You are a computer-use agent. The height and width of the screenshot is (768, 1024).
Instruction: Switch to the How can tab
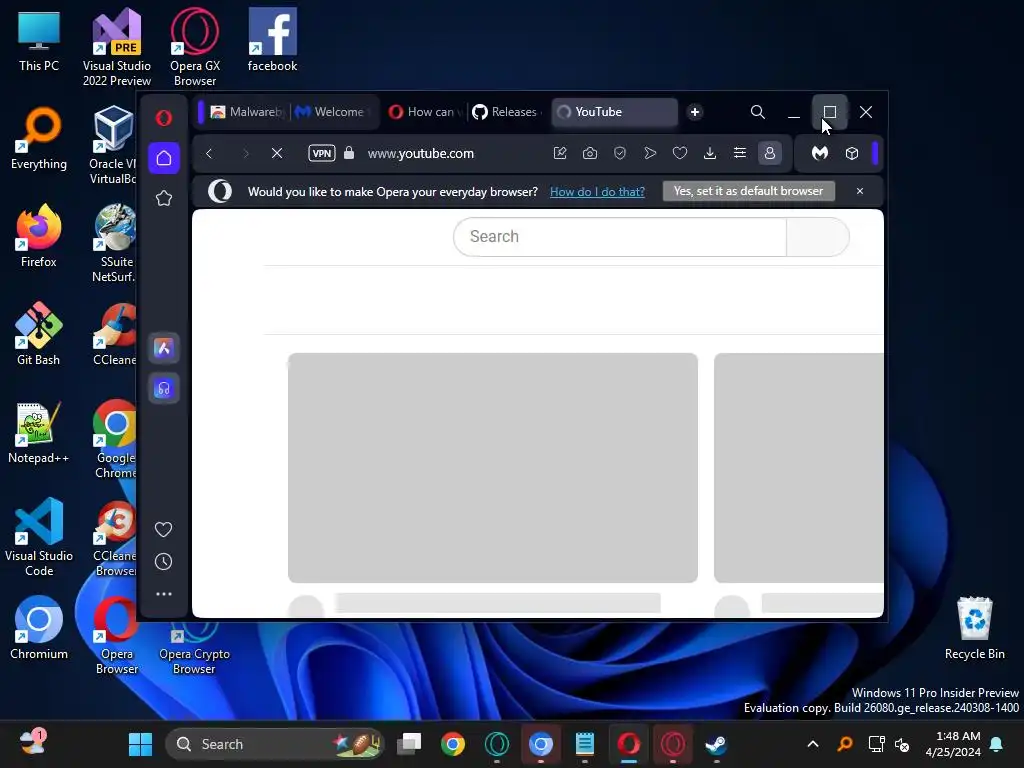tap(424, 112)
